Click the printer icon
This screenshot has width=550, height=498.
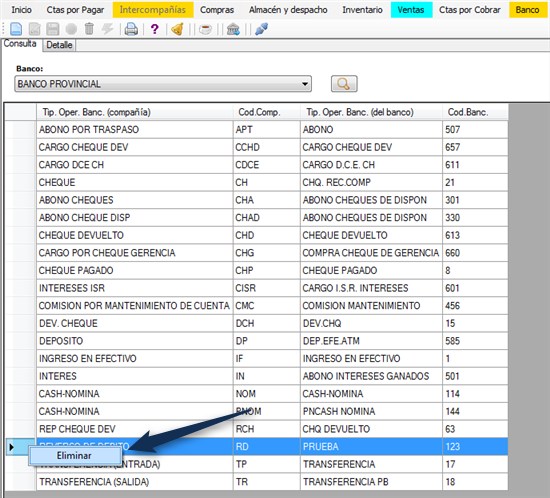pos(131,29)
